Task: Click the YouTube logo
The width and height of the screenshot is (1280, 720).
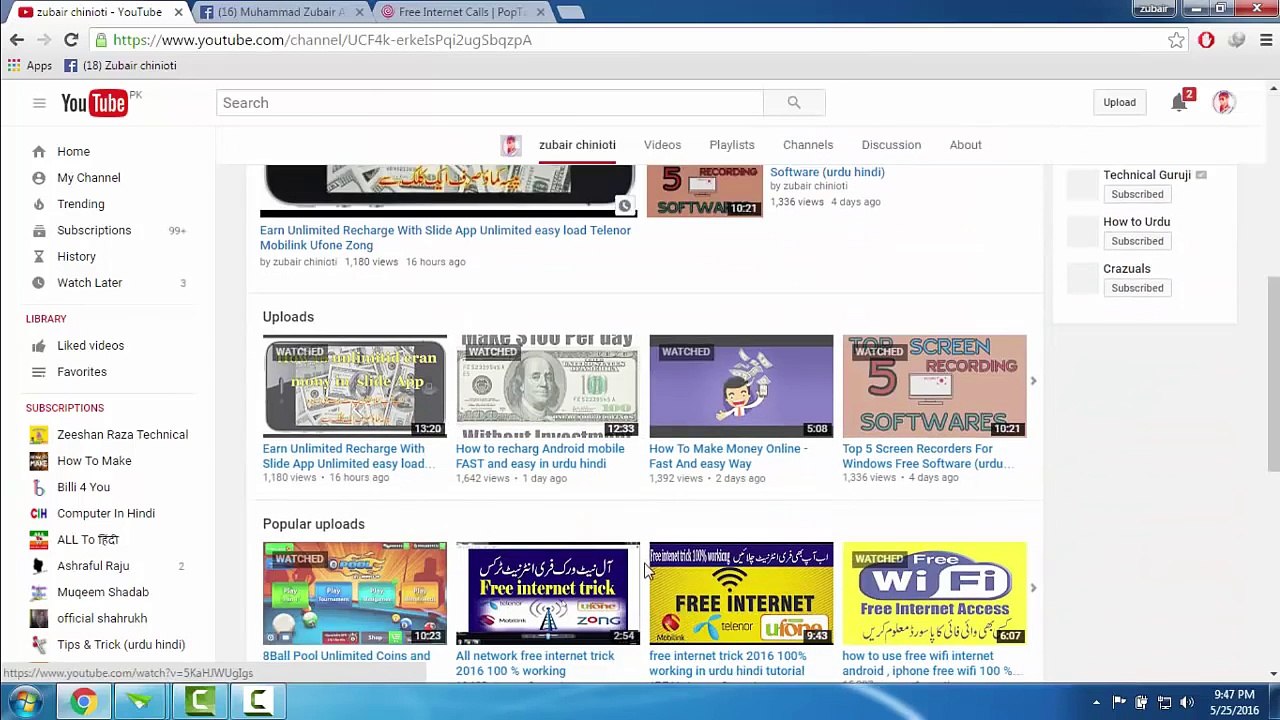Action: tap(94, 103)
